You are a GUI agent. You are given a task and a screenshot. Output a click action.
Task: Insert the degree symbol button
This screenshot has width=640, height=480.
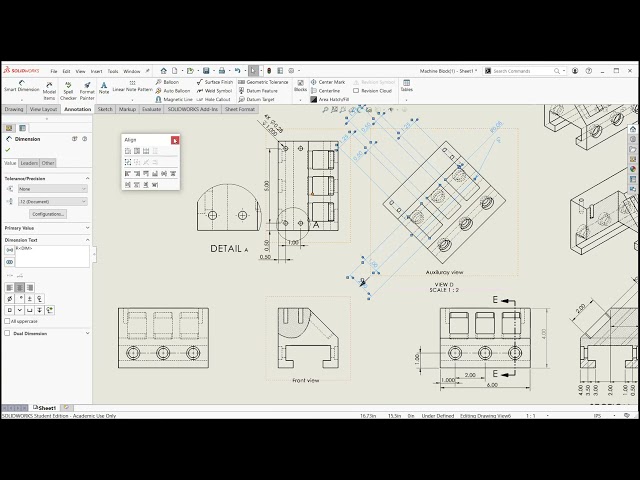pyautogui.click(x=20, y=299)
